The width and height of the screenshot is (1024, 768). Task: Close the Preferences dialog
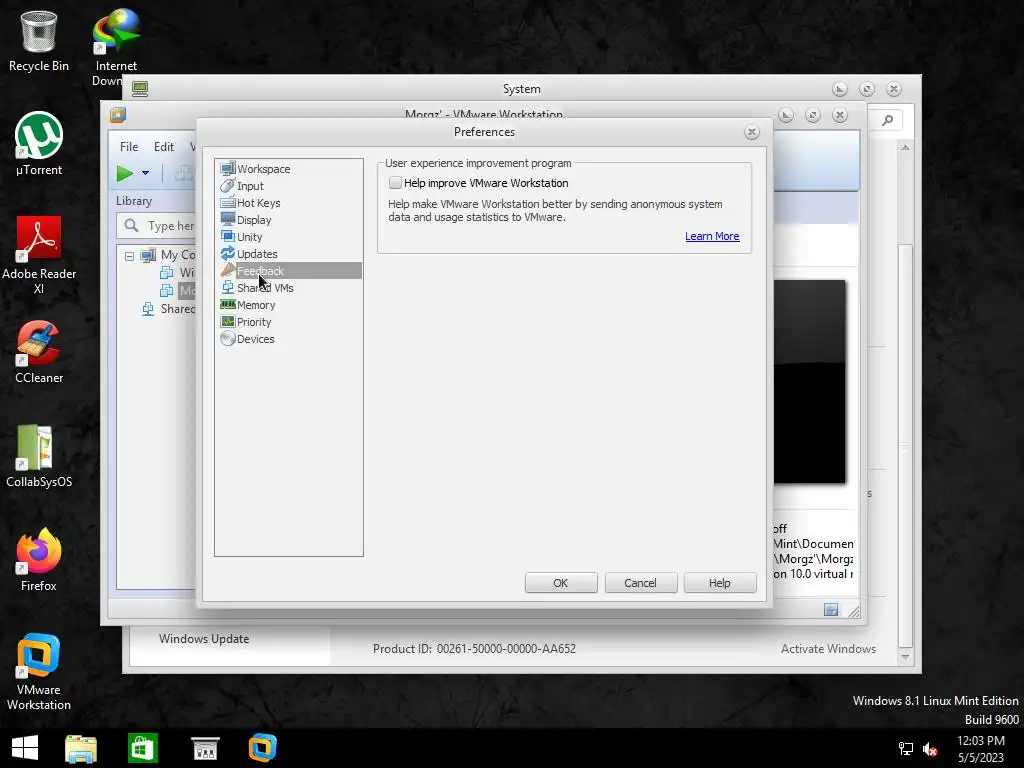752,132
